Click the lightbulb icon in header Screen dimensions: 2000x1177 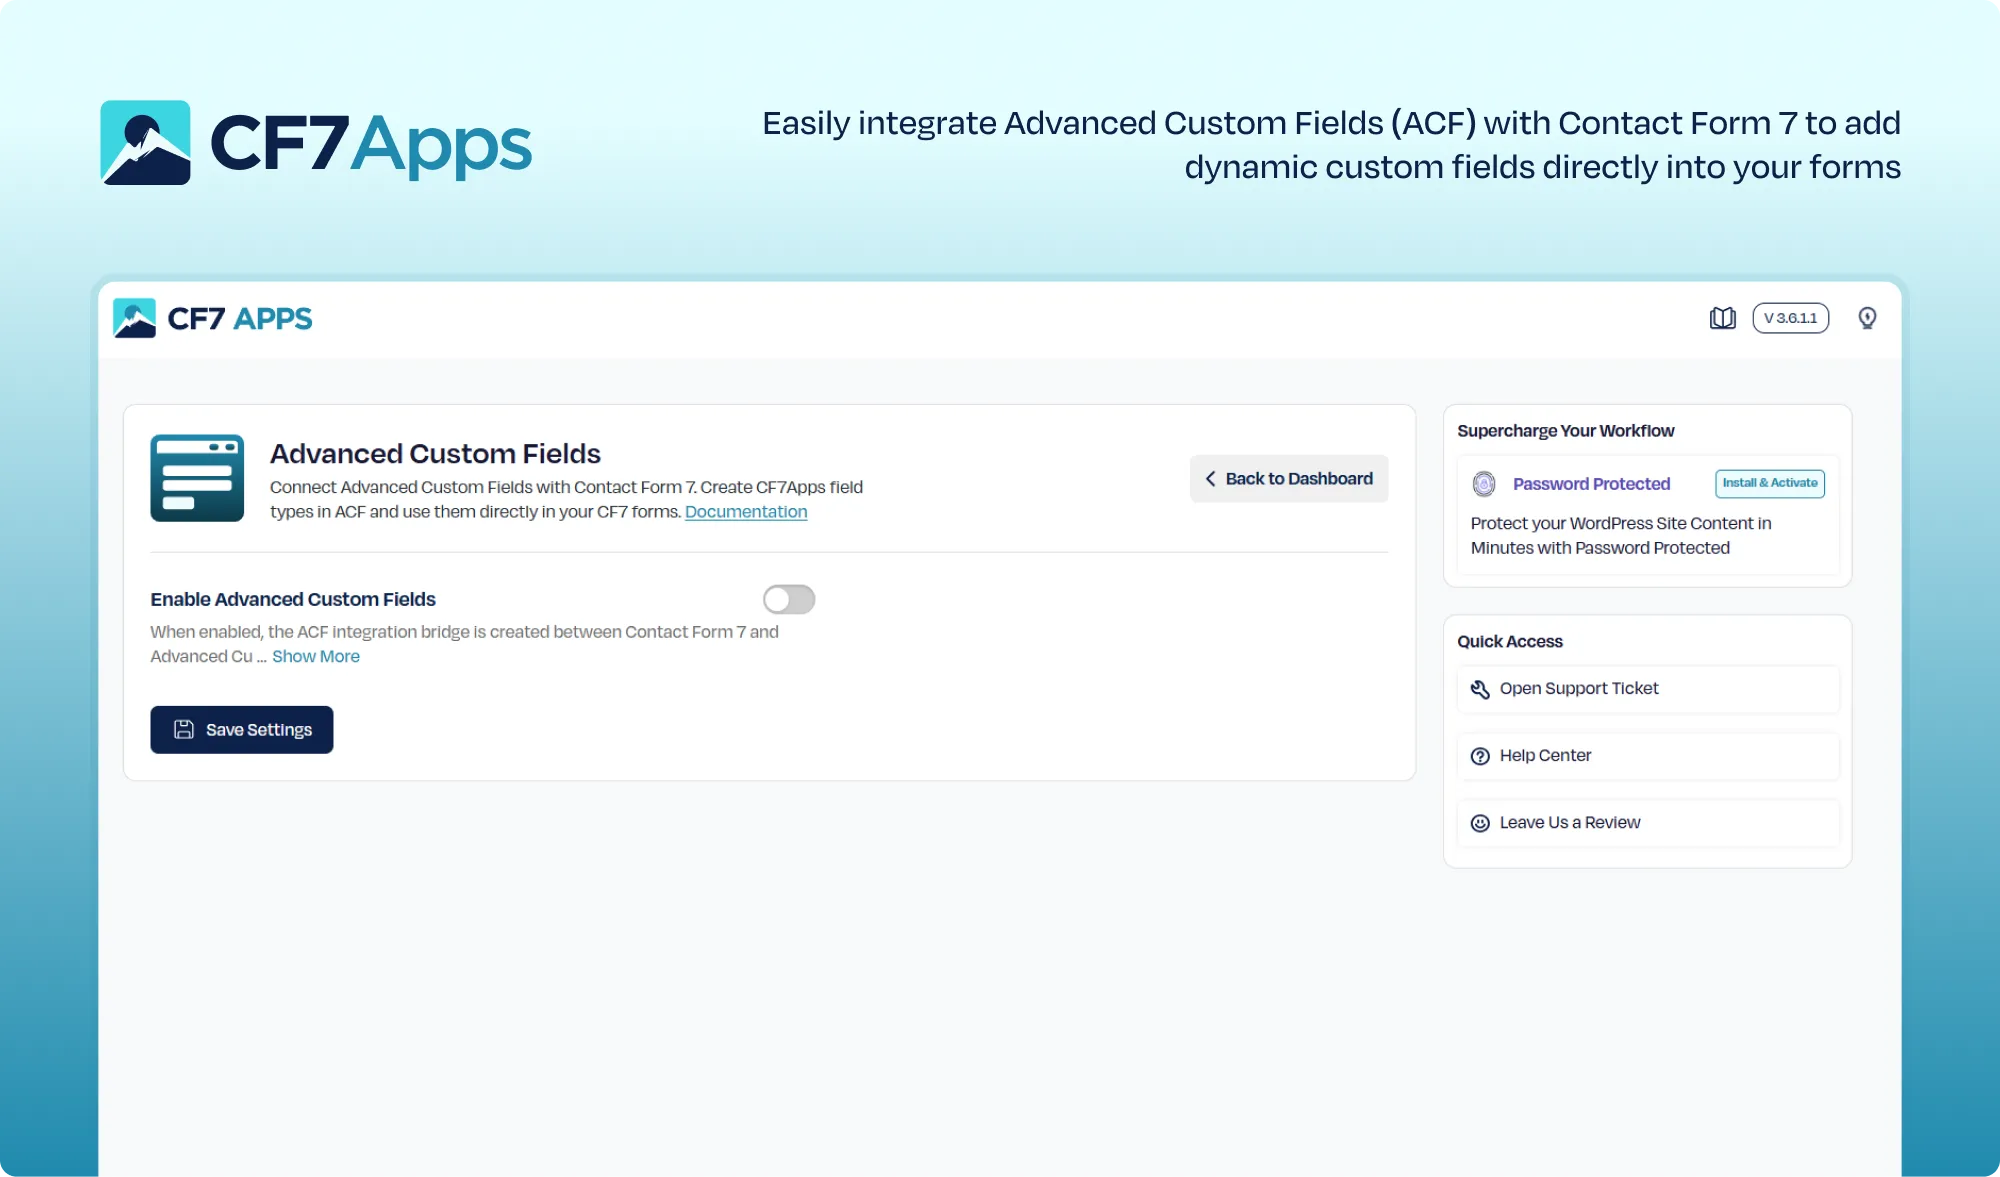(x=1867, y=318)
